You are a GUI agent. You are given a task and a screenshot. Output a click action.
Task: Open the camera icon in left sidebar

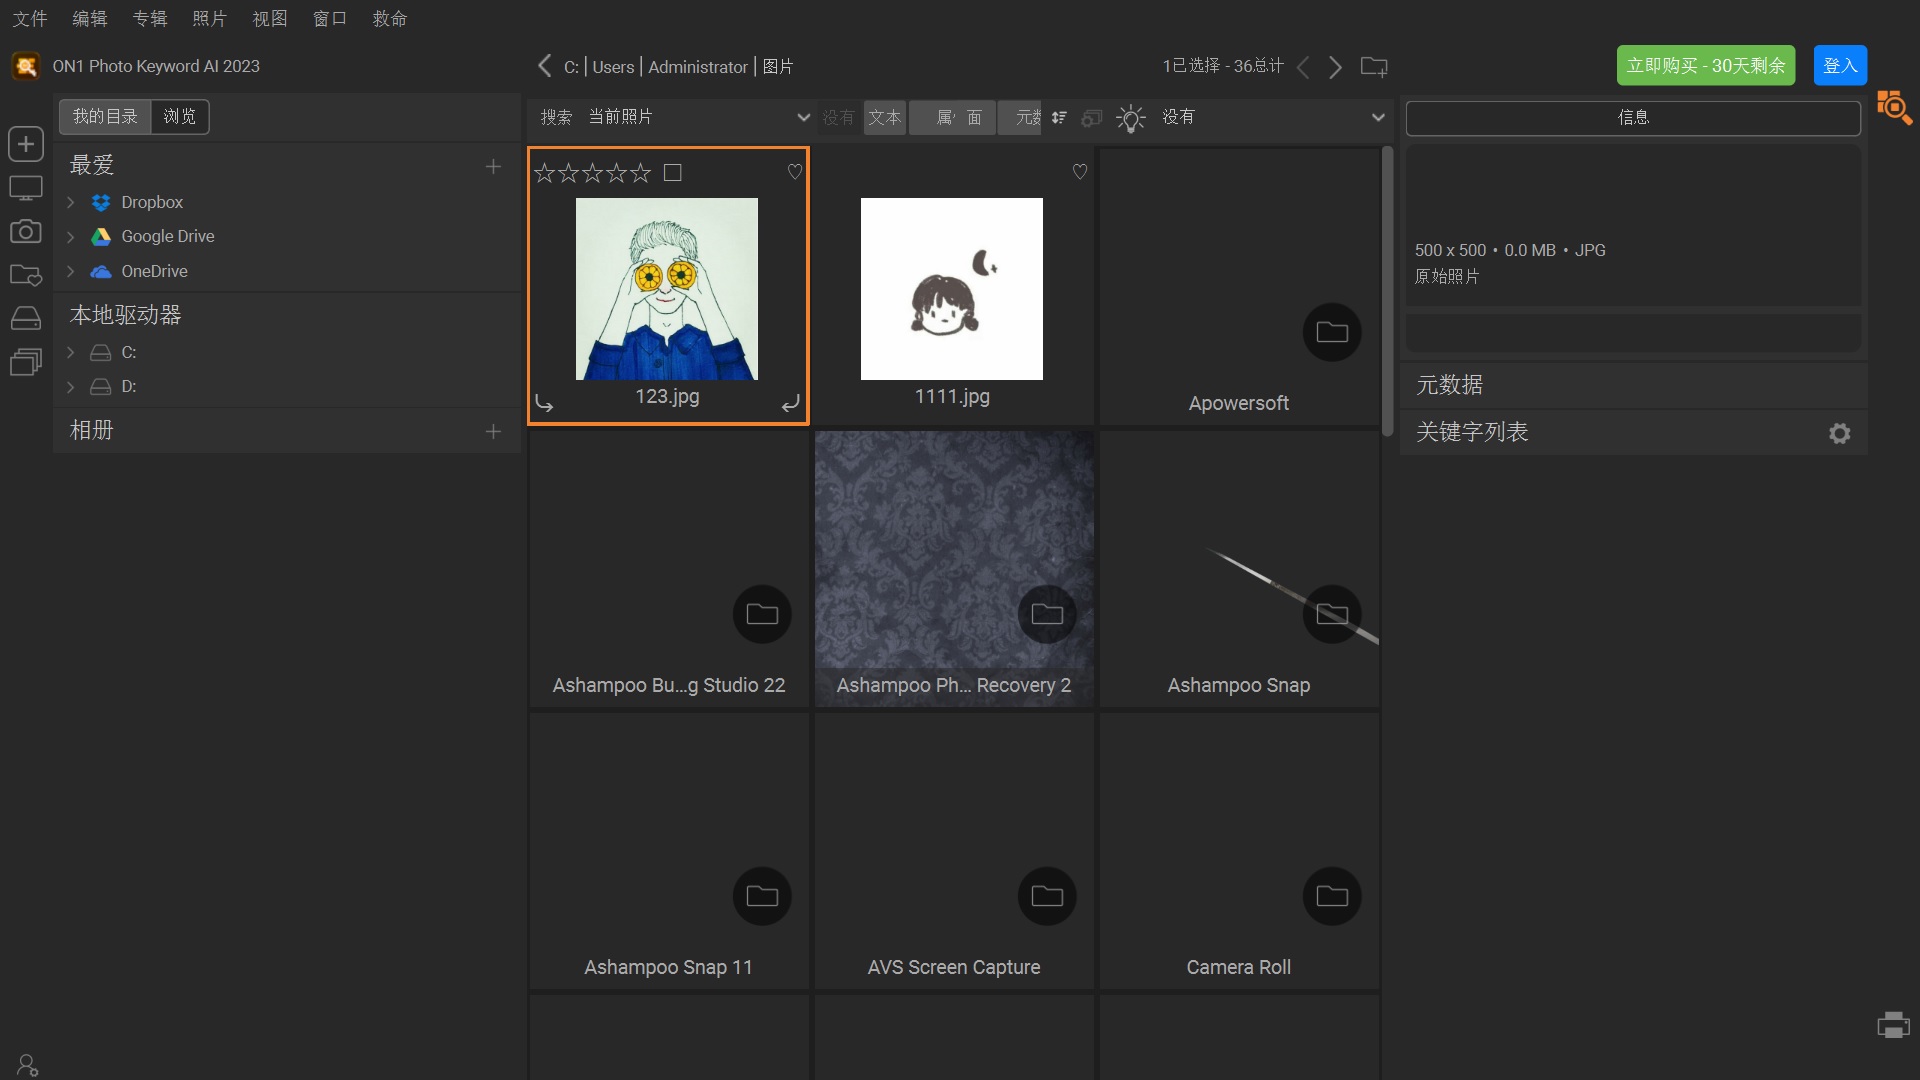point(26,231)
